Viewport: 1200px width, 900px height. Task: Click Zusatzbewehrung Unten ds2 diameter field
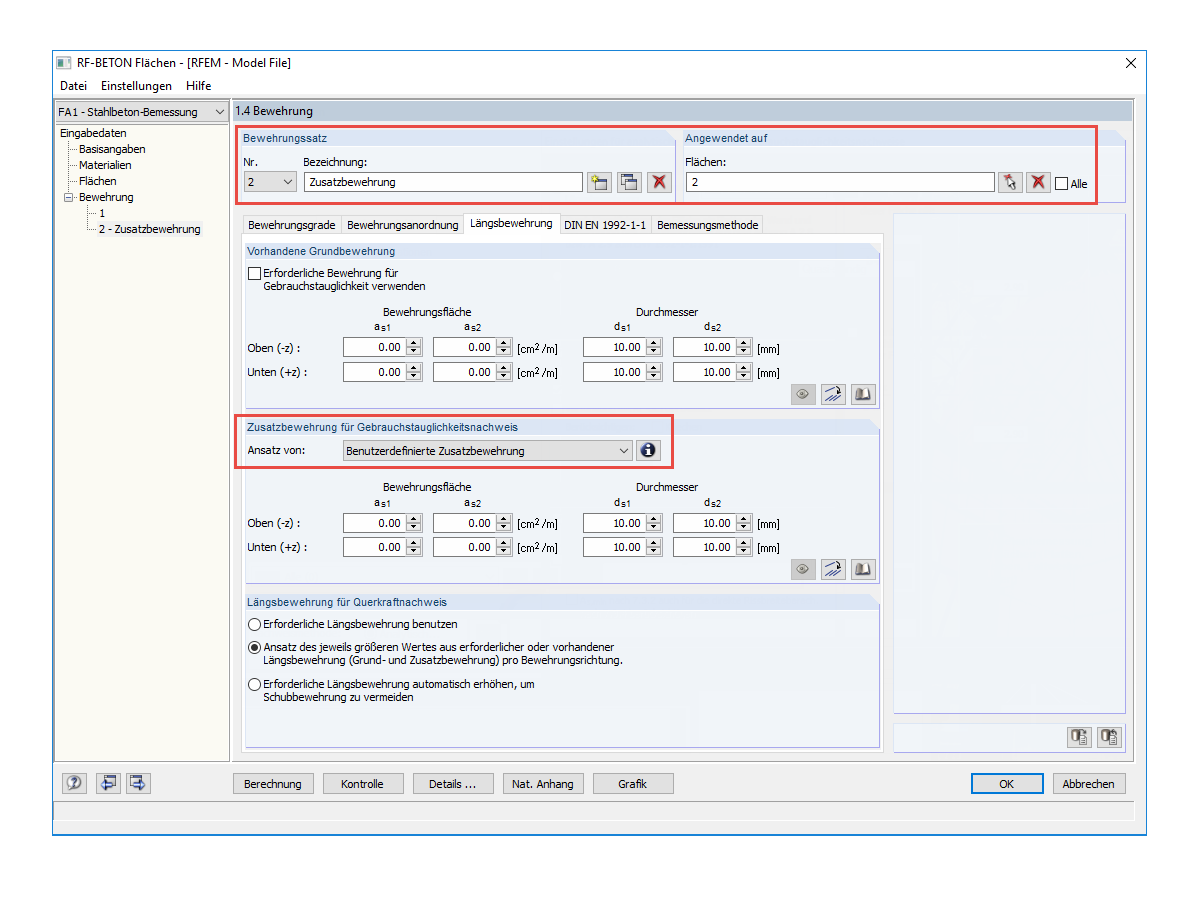tap(703, 547)
